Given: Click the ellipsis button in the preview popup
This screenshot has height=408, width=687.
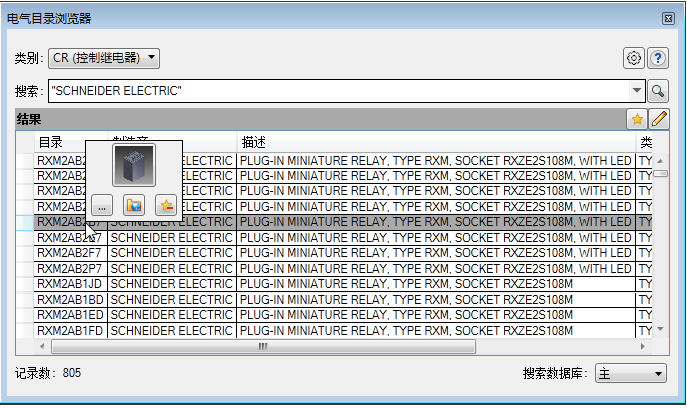Looking at the screenshot, I should pyautogui.click(x=102, y=206).
